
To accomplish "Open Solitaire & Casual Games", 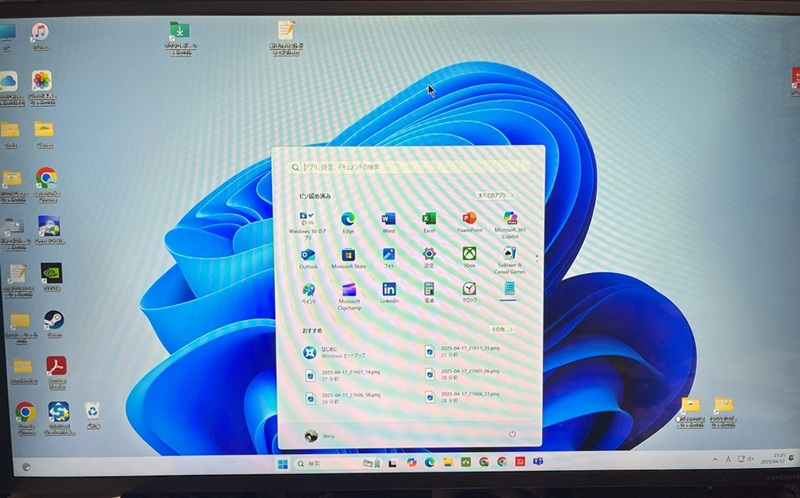I will [509, 255].
